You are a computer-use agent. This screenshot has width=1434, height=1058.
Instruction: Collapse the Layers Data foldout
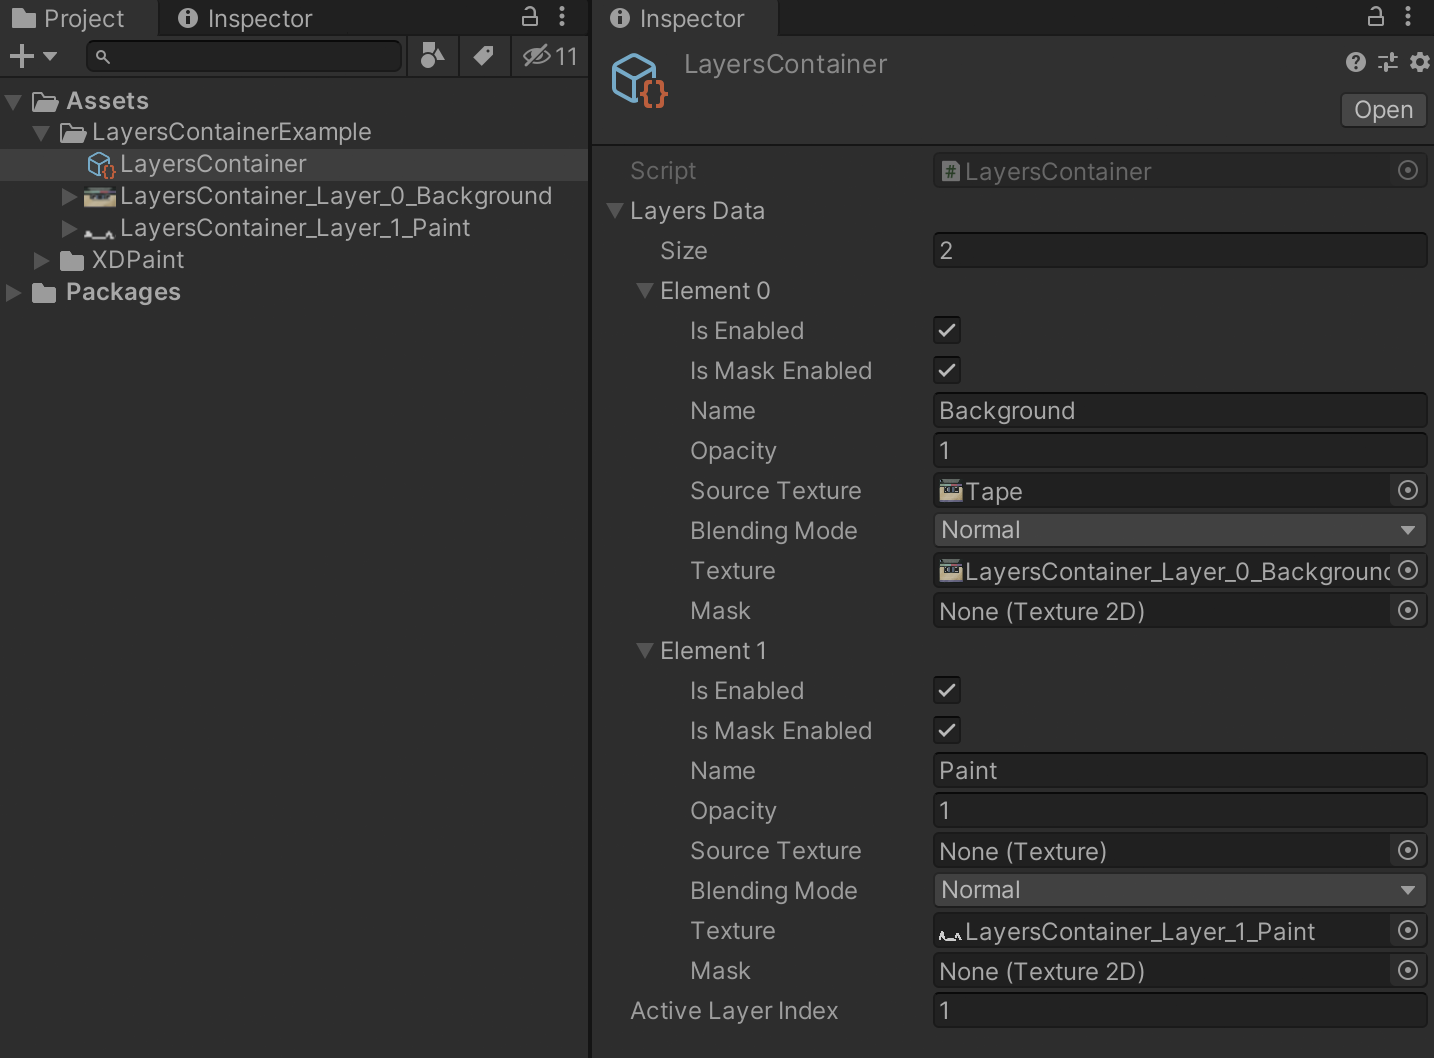615,210
